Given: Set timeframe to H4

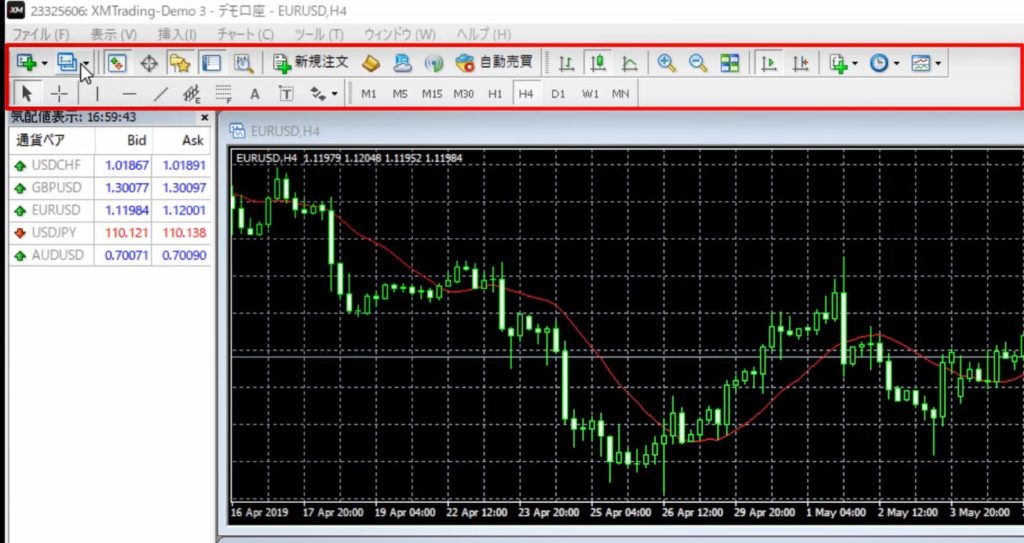Looking at the screenshot, I should tap(526, 94).
